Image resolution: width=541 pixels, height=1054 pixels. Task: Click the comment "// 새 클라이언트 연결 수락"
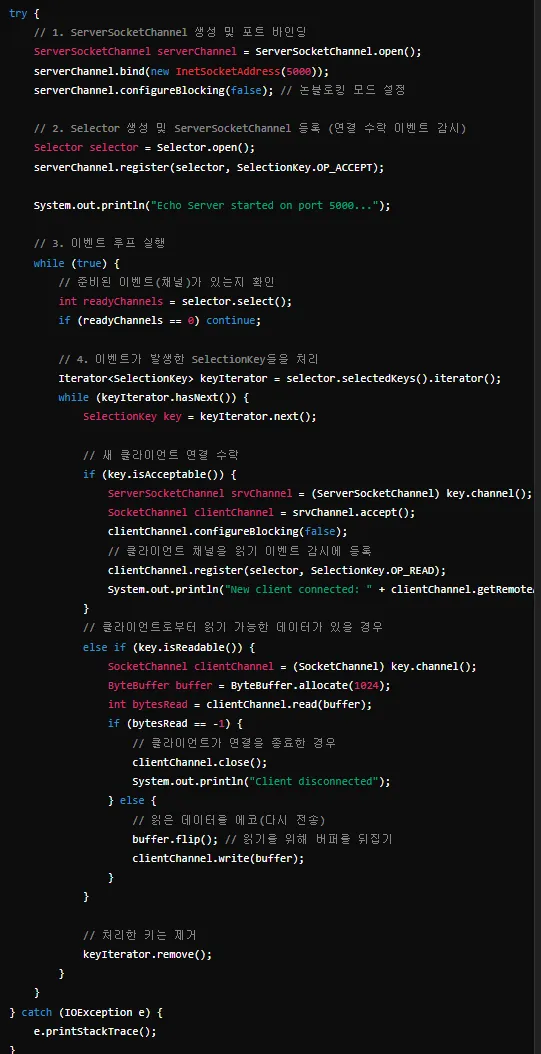coord(161,455)
